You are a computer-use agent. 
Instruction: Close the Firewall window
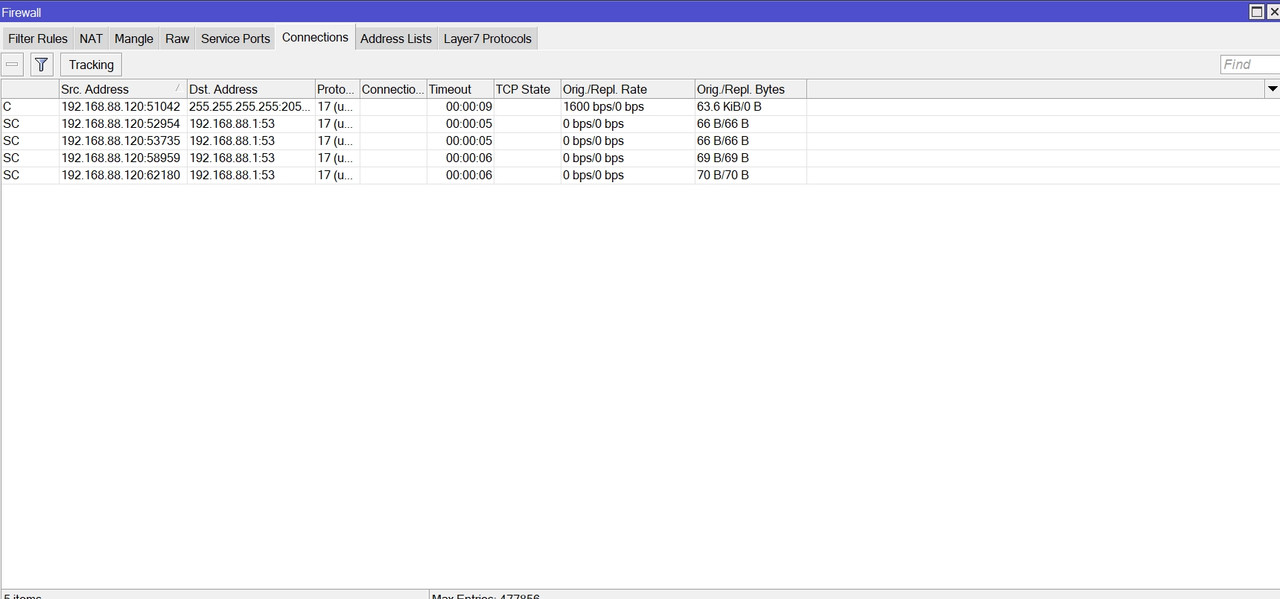pyautogui.click(x=1273, y=12)
